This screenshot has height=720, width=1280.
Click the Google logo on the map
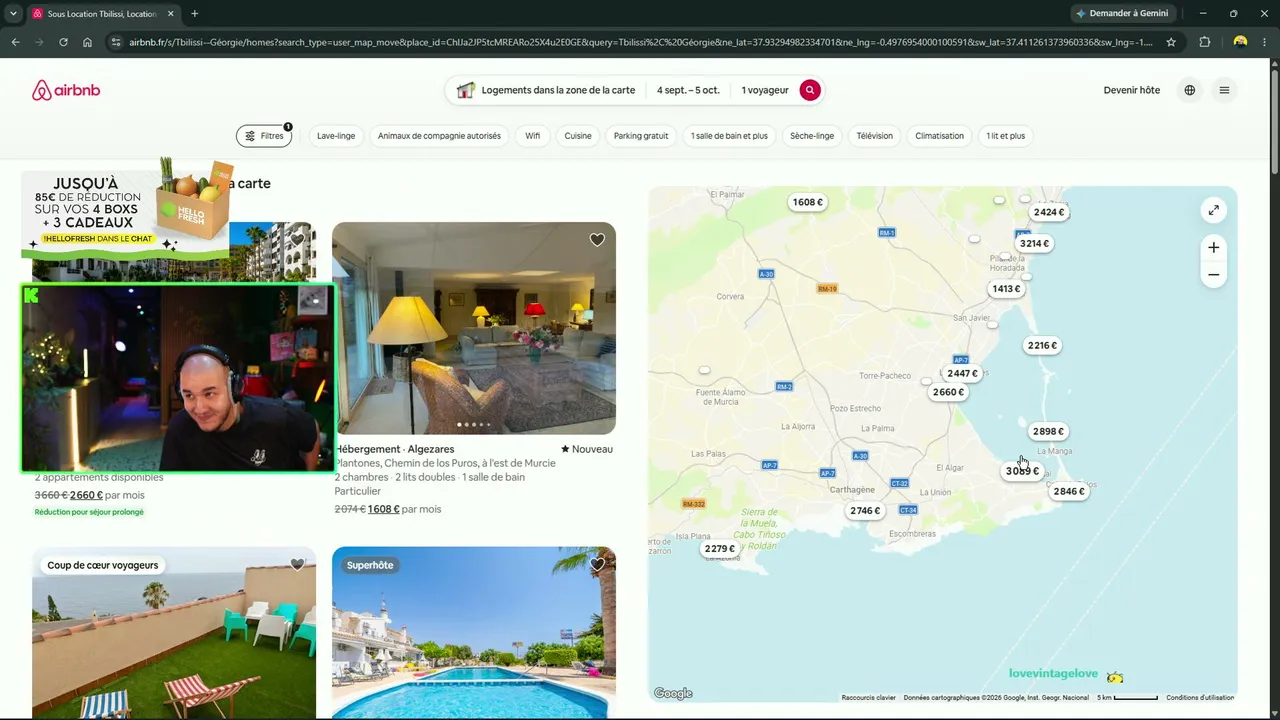point(673,694)
